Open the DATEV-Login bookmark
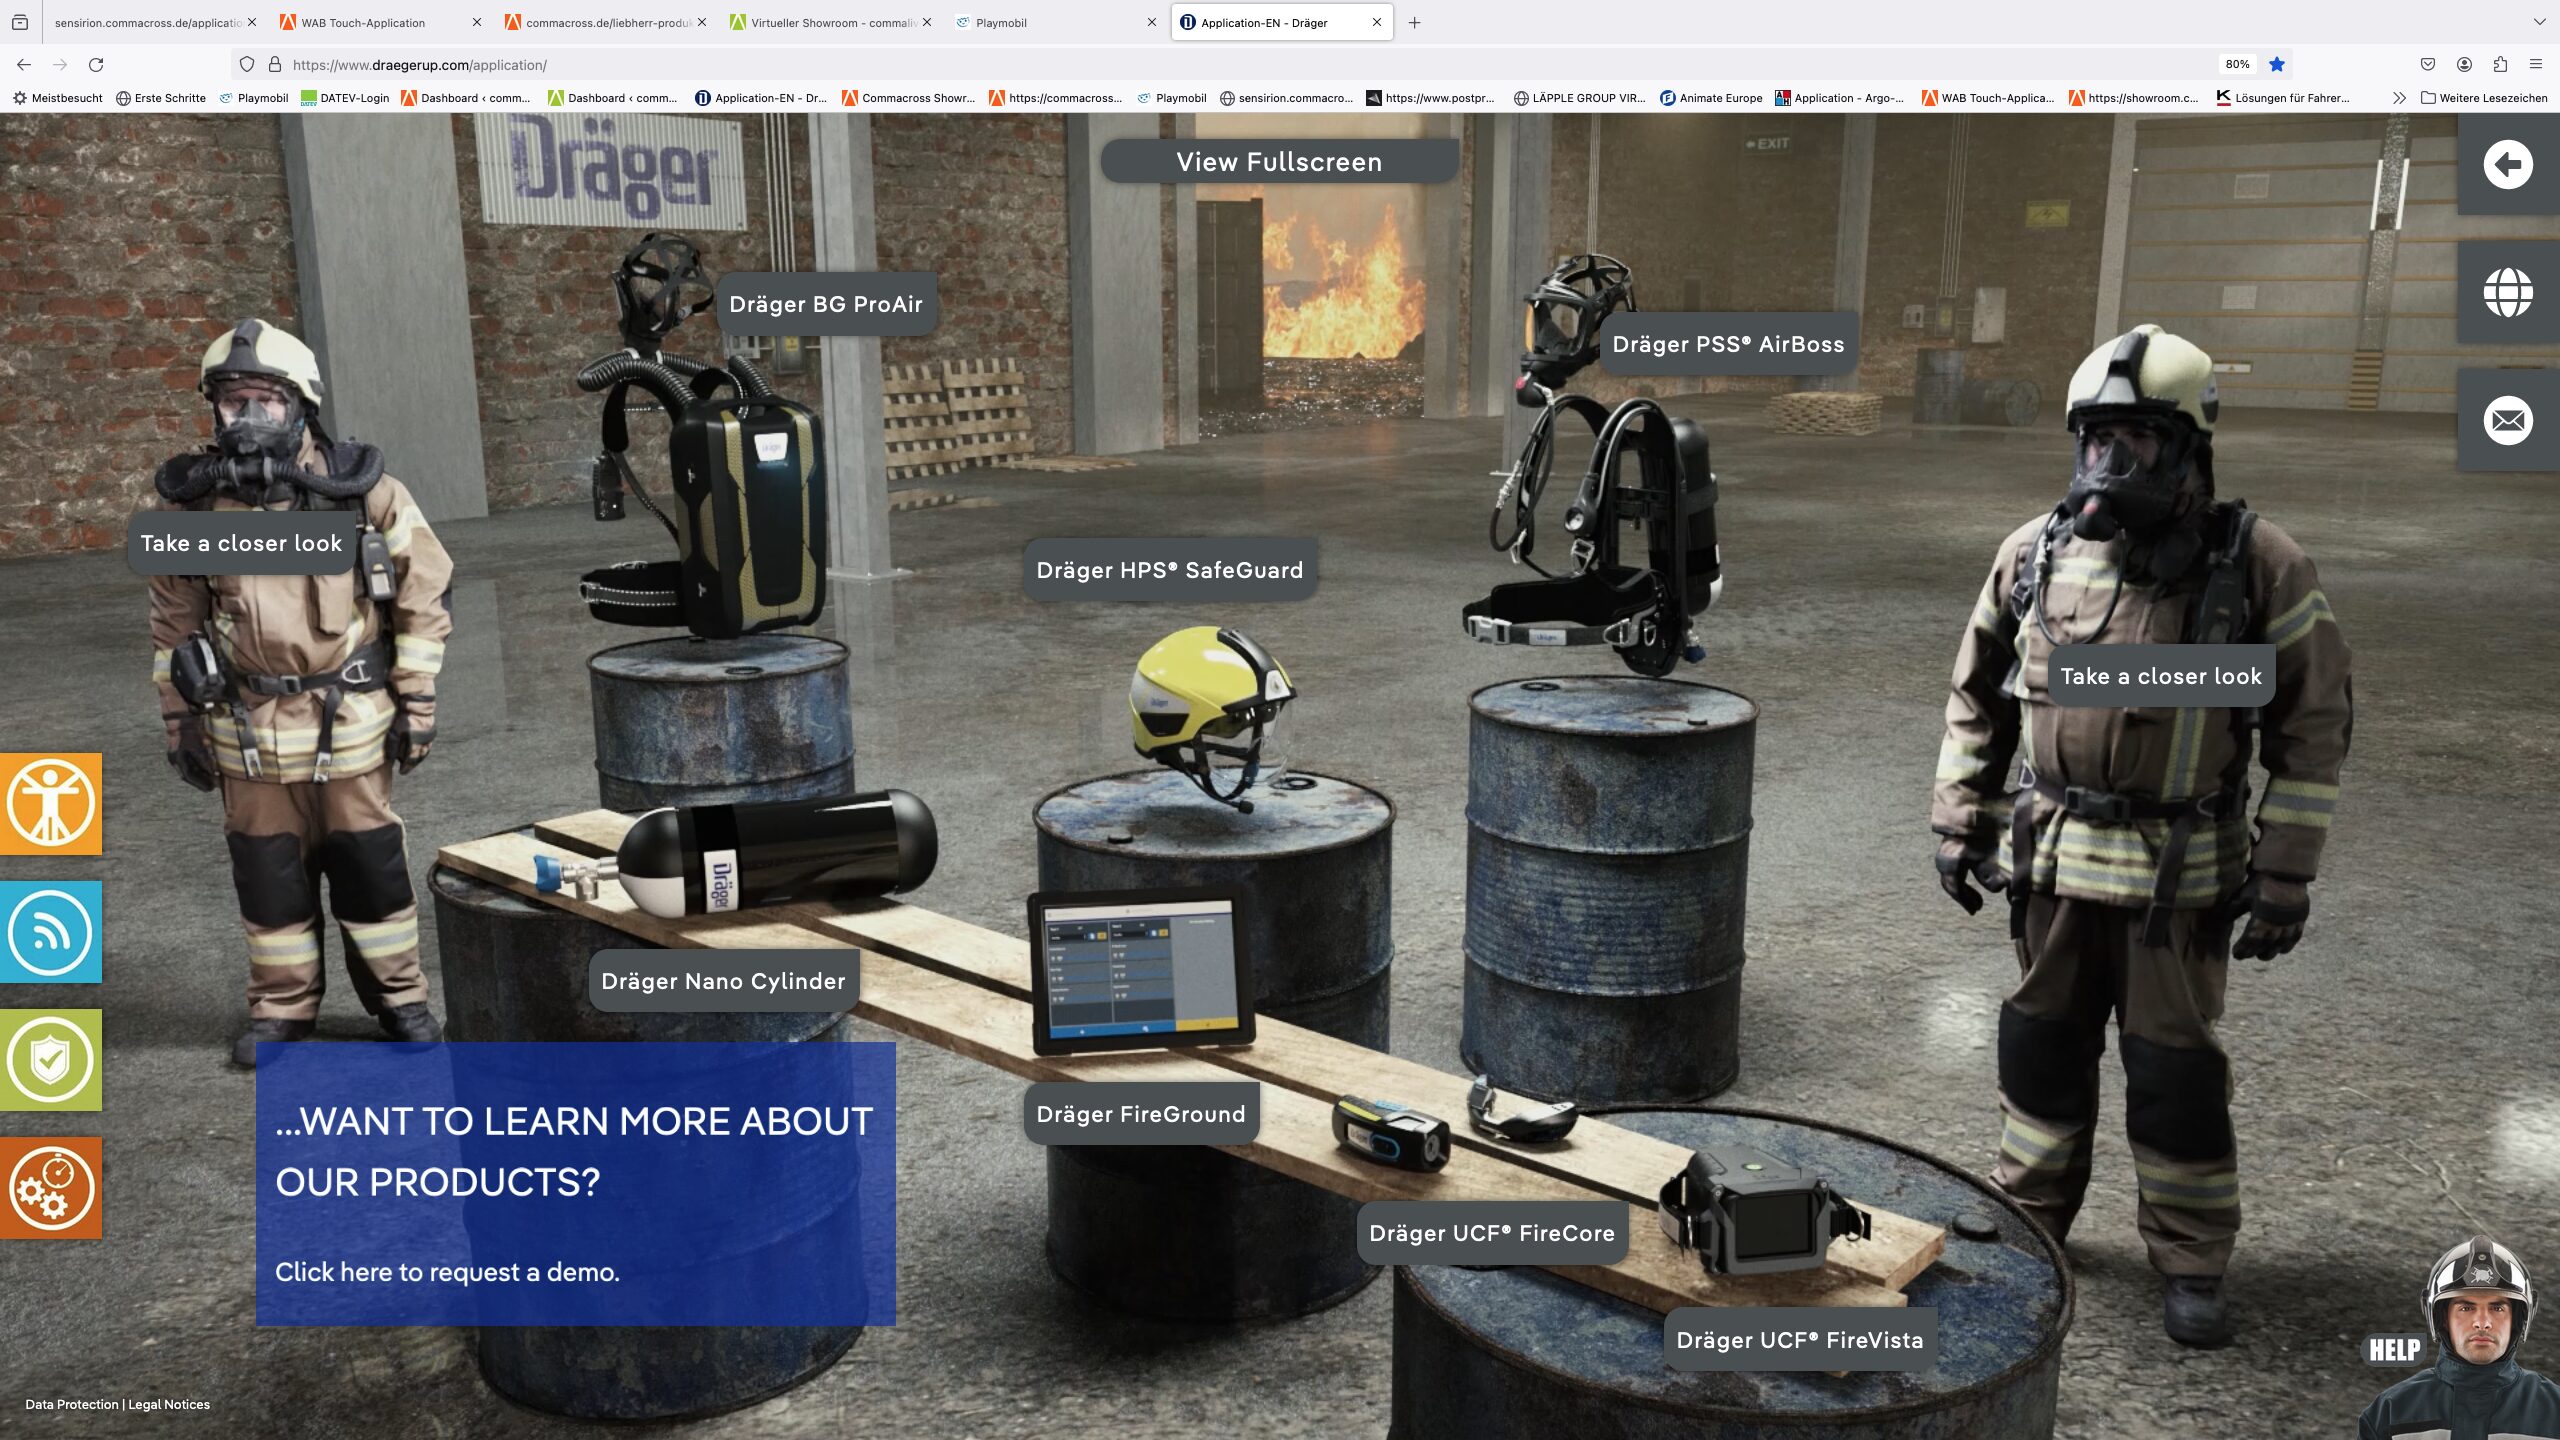 [345, 98]
